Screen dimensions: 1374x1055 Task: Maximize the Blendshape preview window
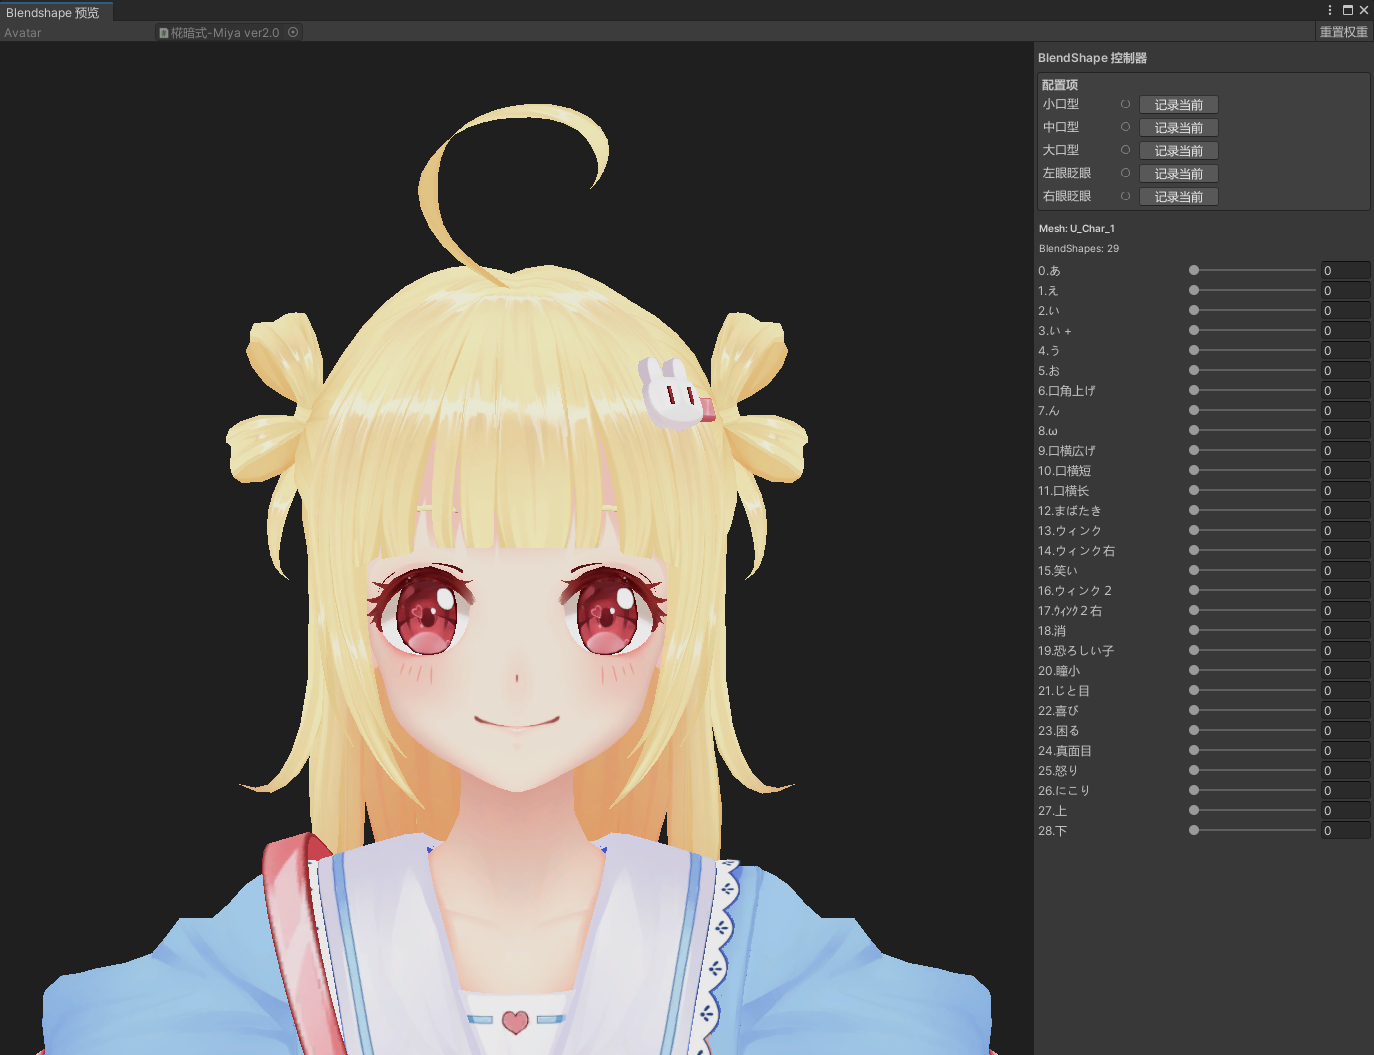(1347, 10)
